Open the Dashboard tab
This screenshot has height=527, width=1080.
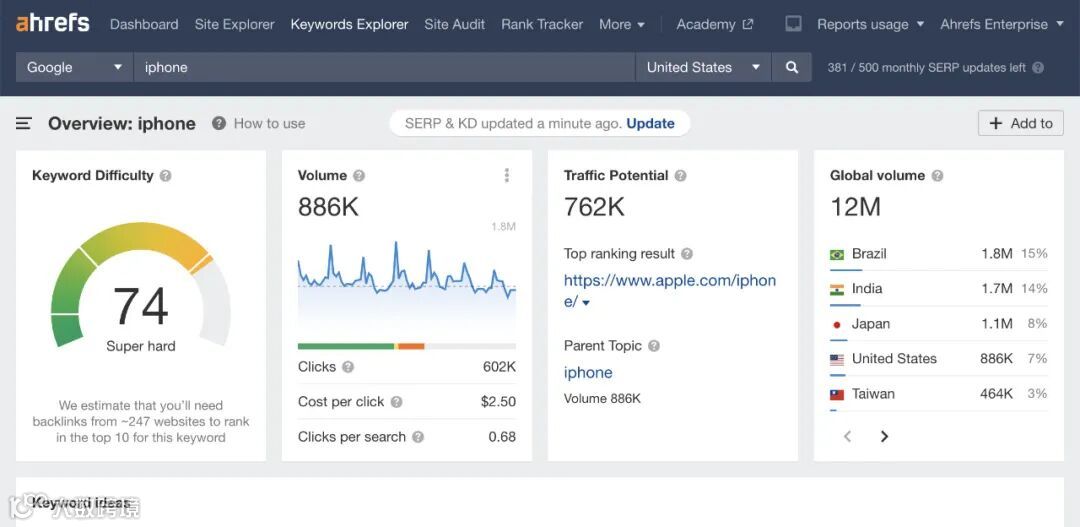(x=144, y=24)
